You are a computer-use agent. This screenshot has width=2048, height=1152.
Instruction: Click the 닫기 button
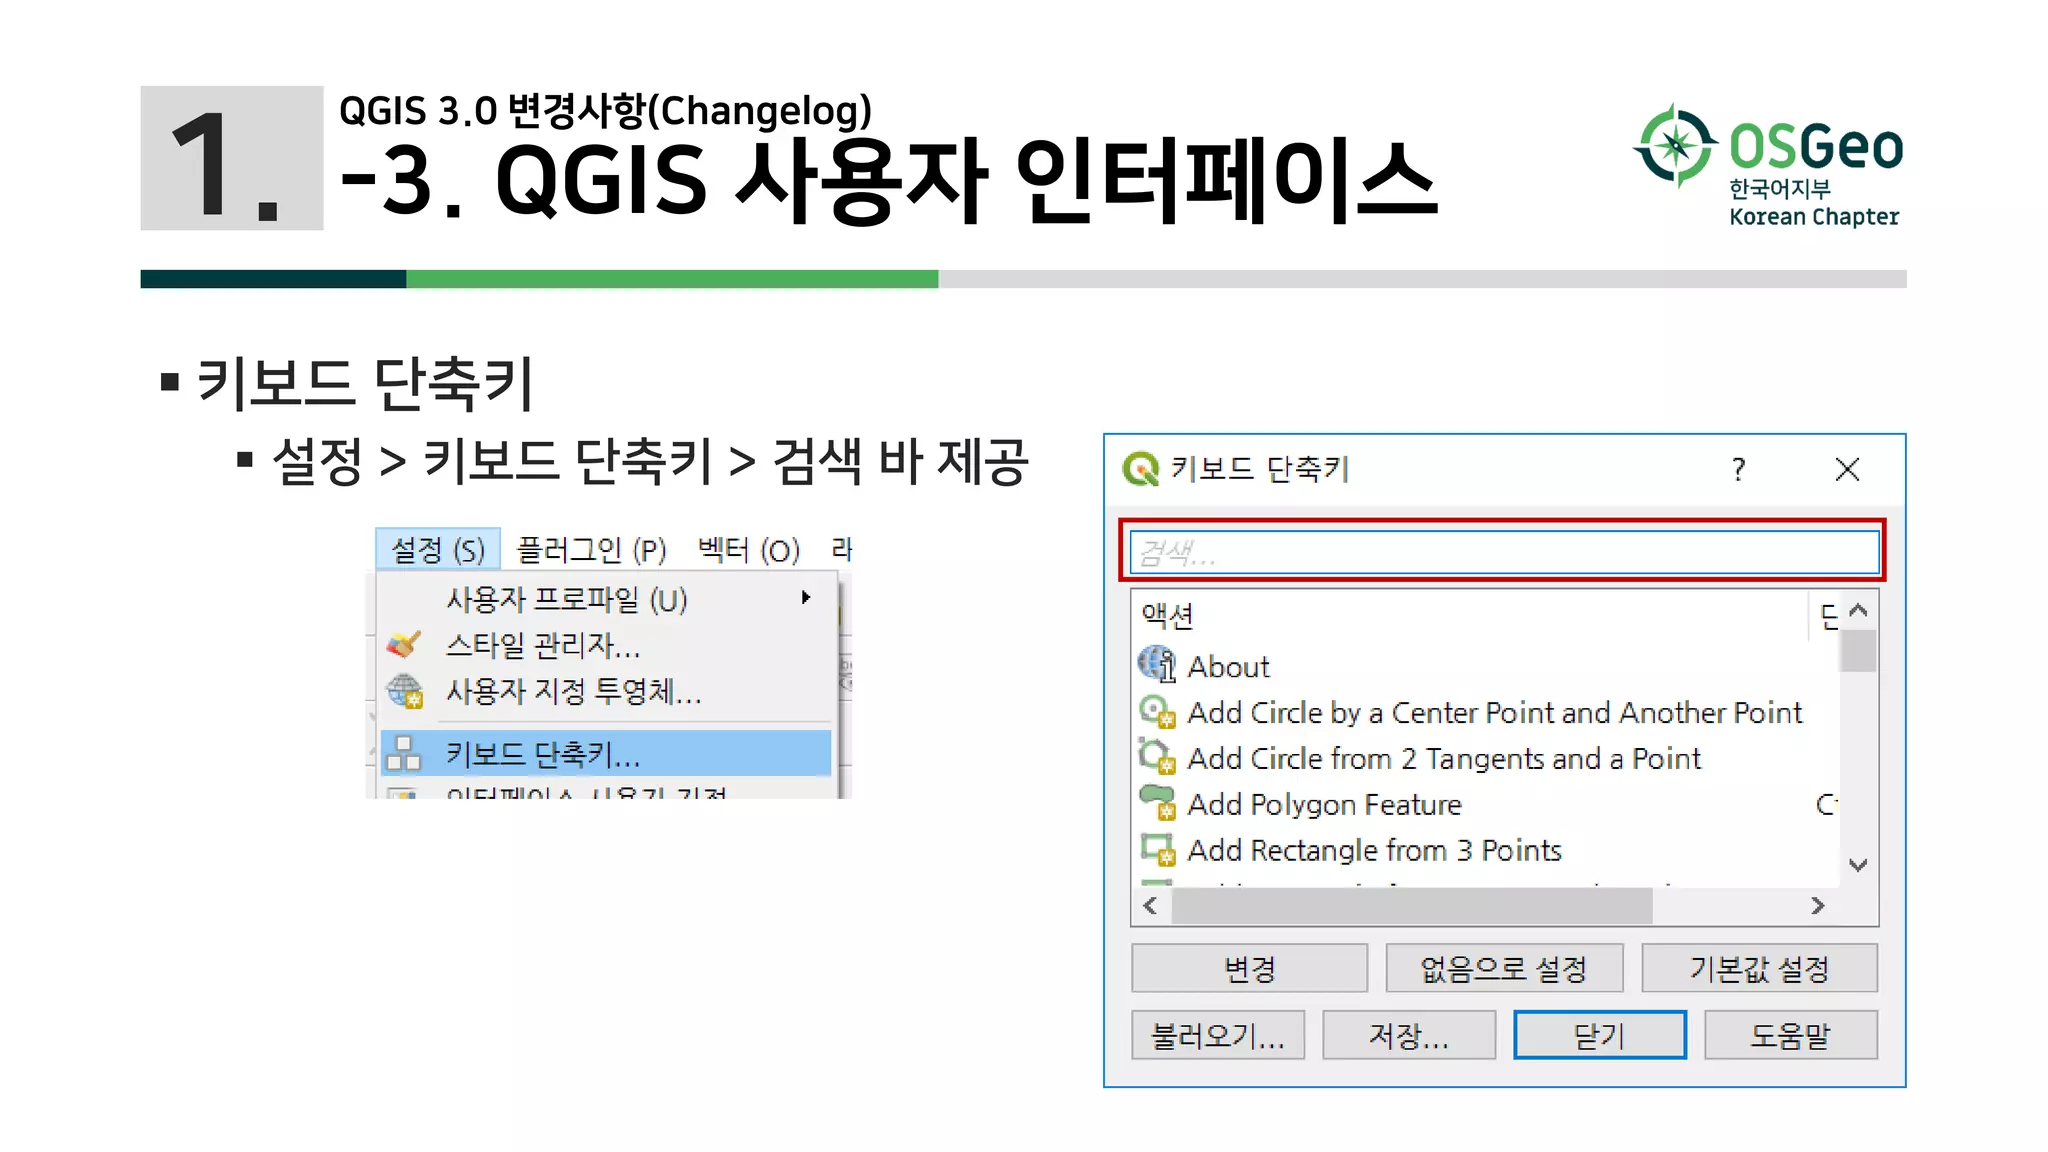(1600, 1035)
